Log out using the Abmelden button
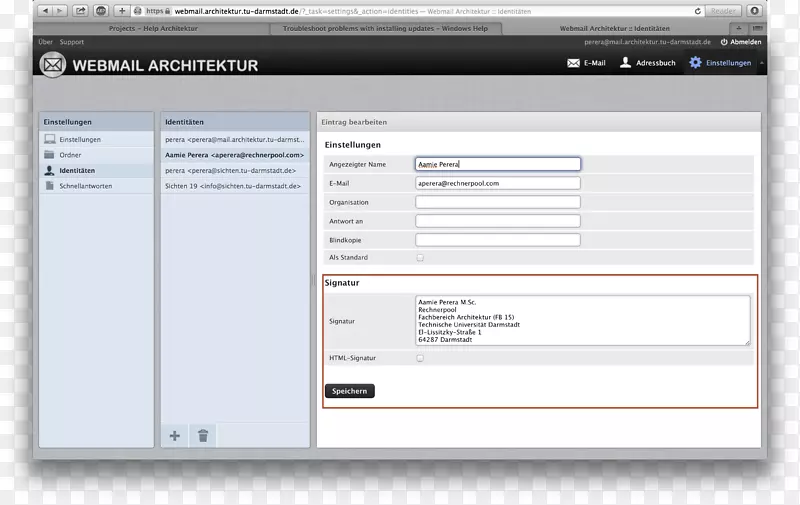 coord(741,42)
